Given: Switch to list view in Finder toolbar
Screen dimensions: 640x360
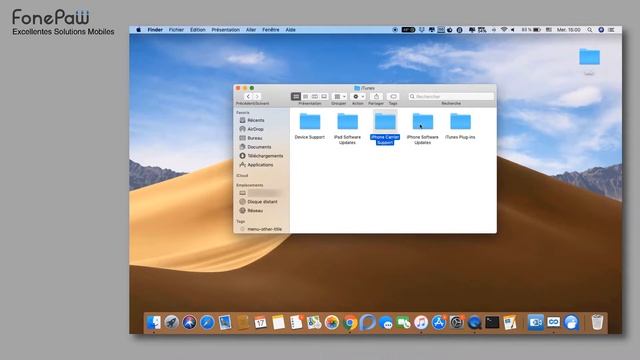Looking at the screenshot, I should point(305,97).
